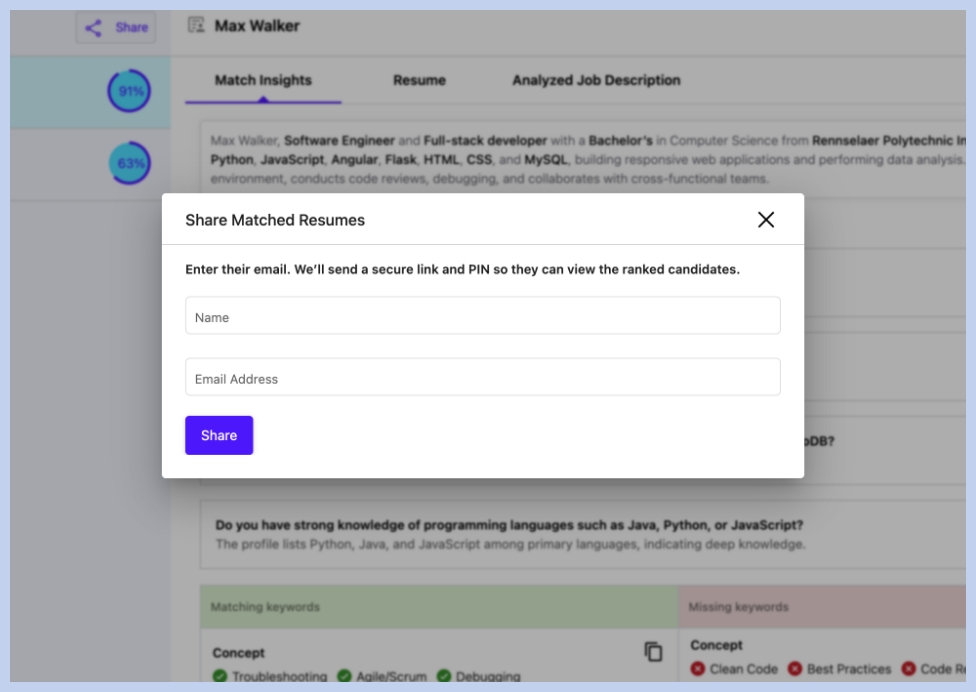Open the Resume tab
The width and height of the screenshot is (976, 692).
pos(419,80)
